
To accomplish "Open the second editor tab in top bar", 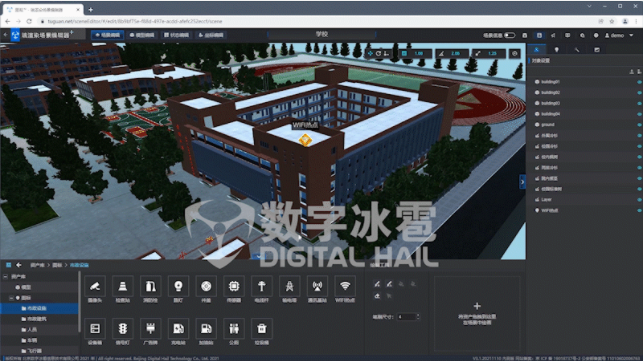I will 142,35.
